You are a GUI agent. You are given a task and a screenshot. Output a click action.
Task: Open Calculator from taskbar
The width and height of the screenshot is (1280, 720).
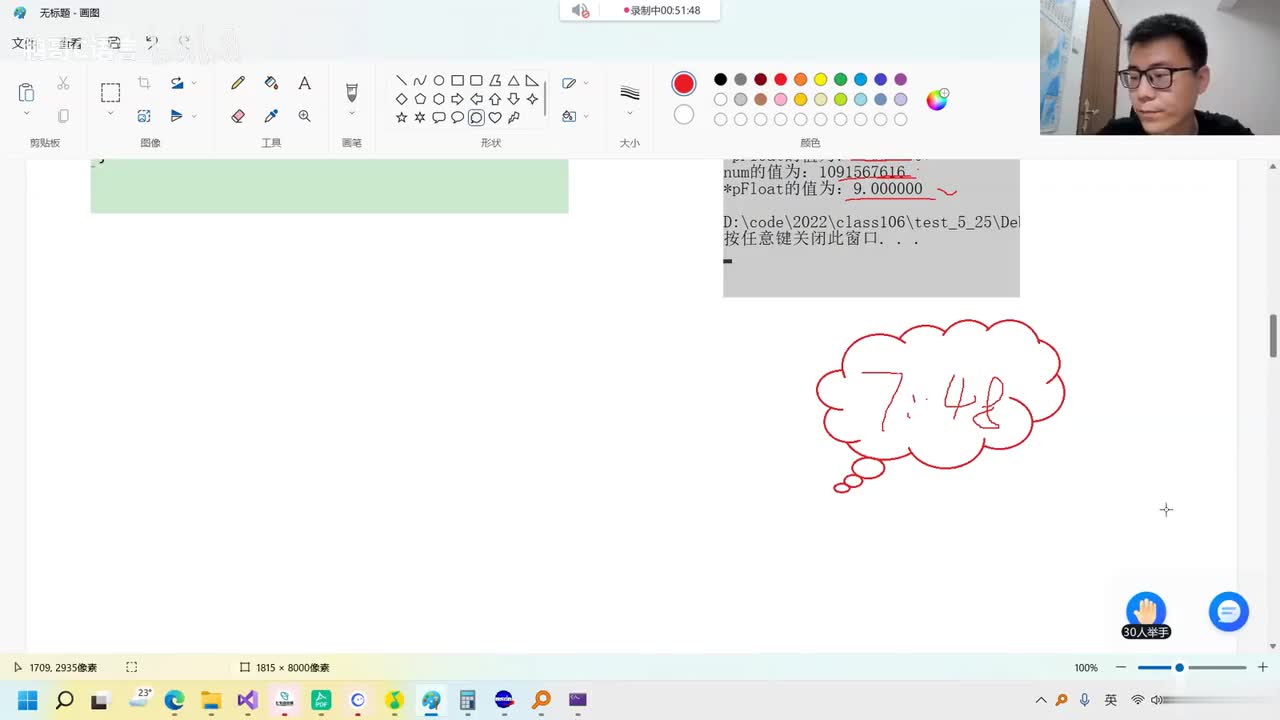pos(467,700)
